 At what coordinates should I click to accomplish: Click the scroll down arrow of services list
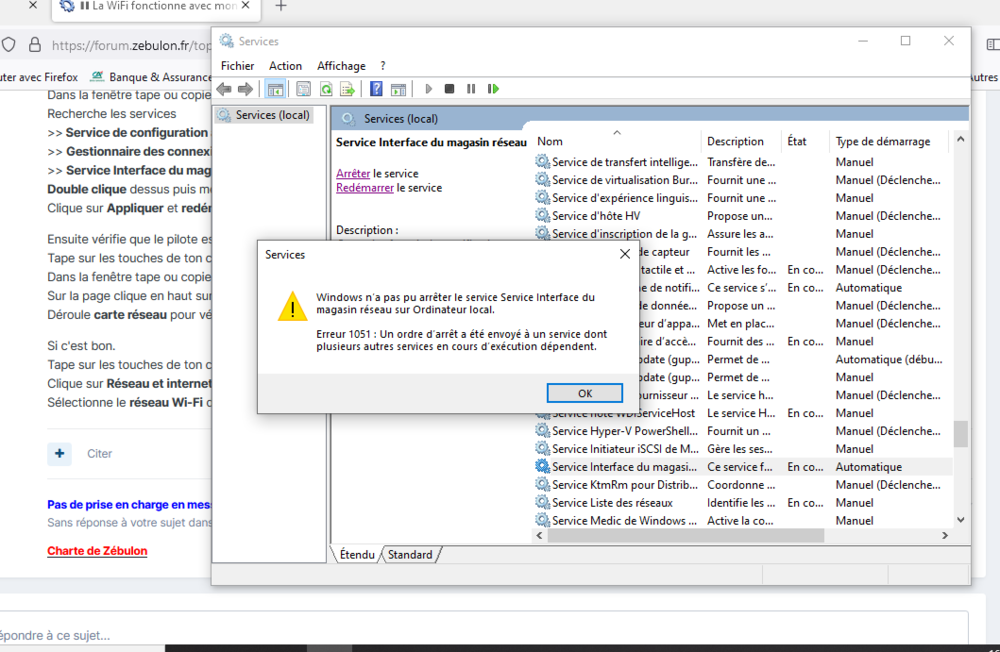961,520
